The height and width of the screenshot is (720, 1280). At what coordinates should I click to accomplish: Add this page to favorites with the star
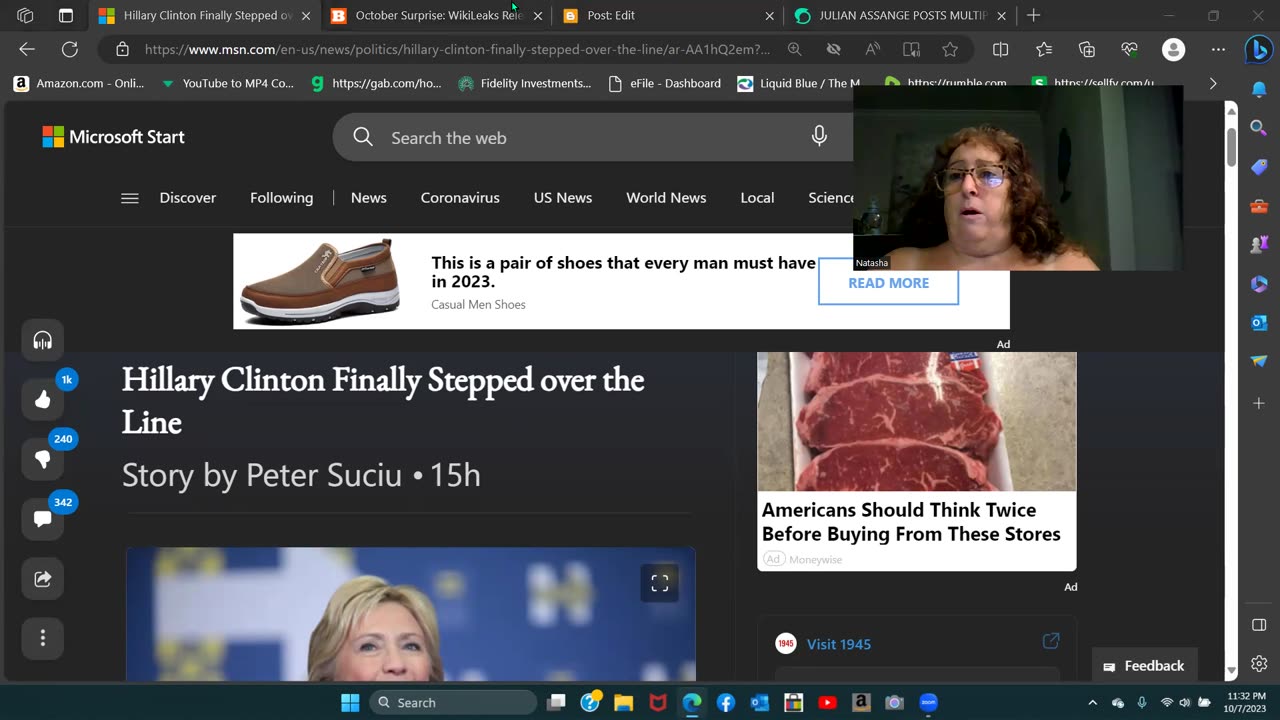click(x=950, y=49)
